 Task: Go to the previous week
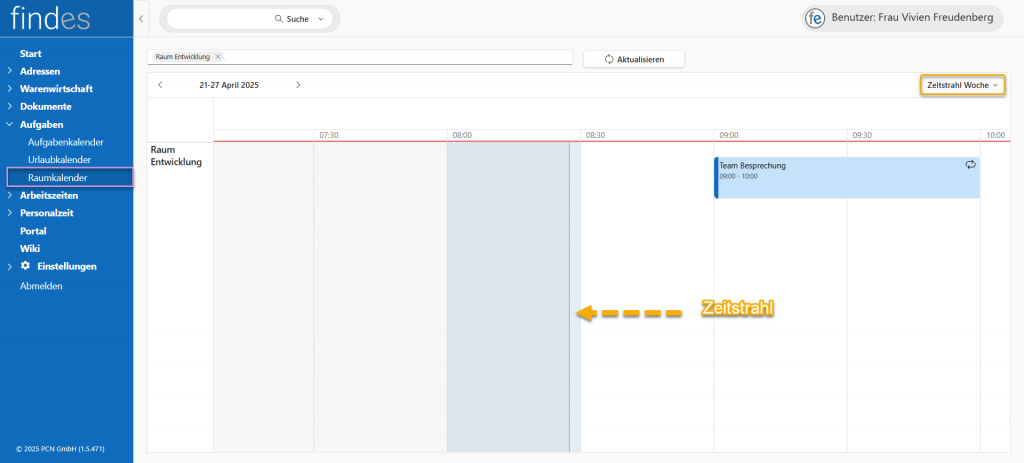point(161,85)
